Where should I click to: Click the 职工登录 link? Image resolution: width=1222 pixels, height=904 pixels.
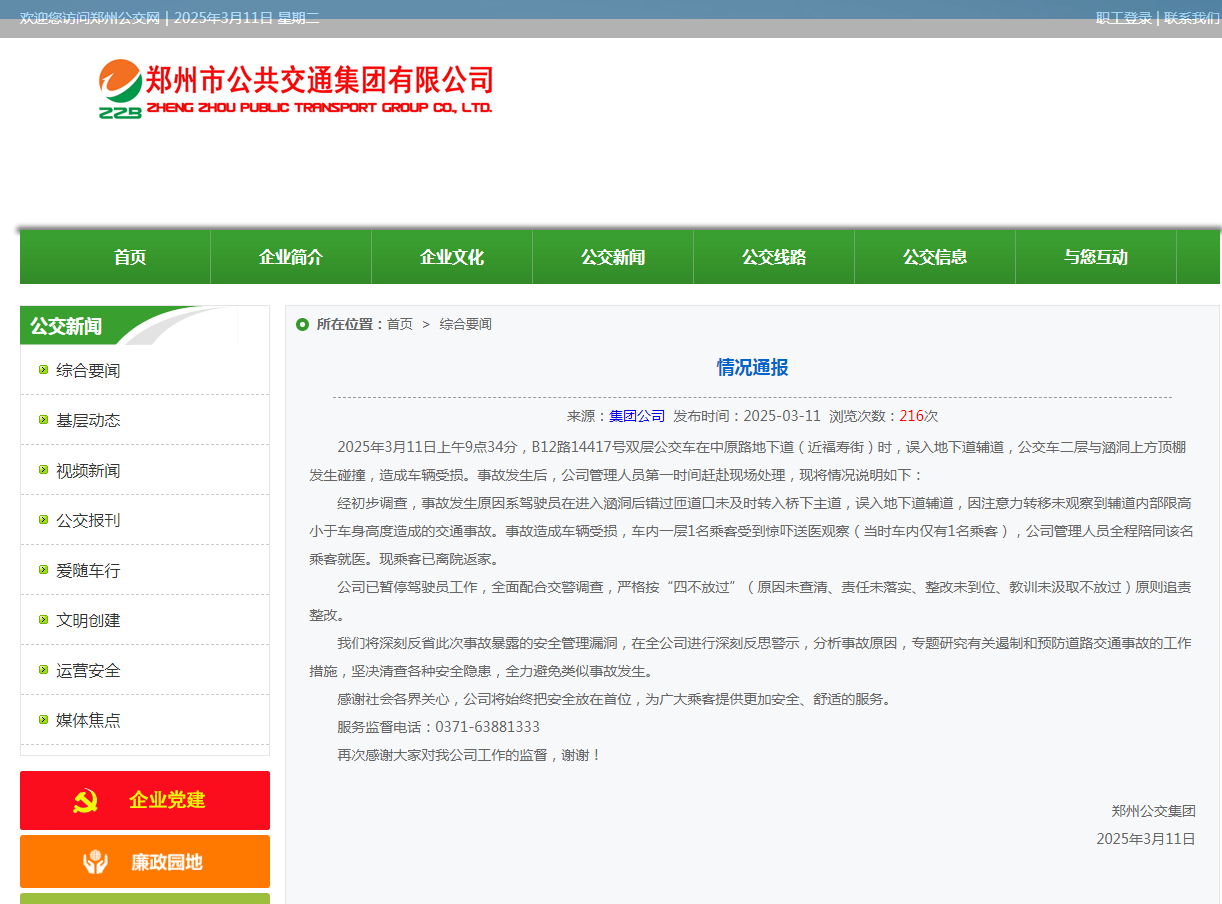tap(1124, 18)
